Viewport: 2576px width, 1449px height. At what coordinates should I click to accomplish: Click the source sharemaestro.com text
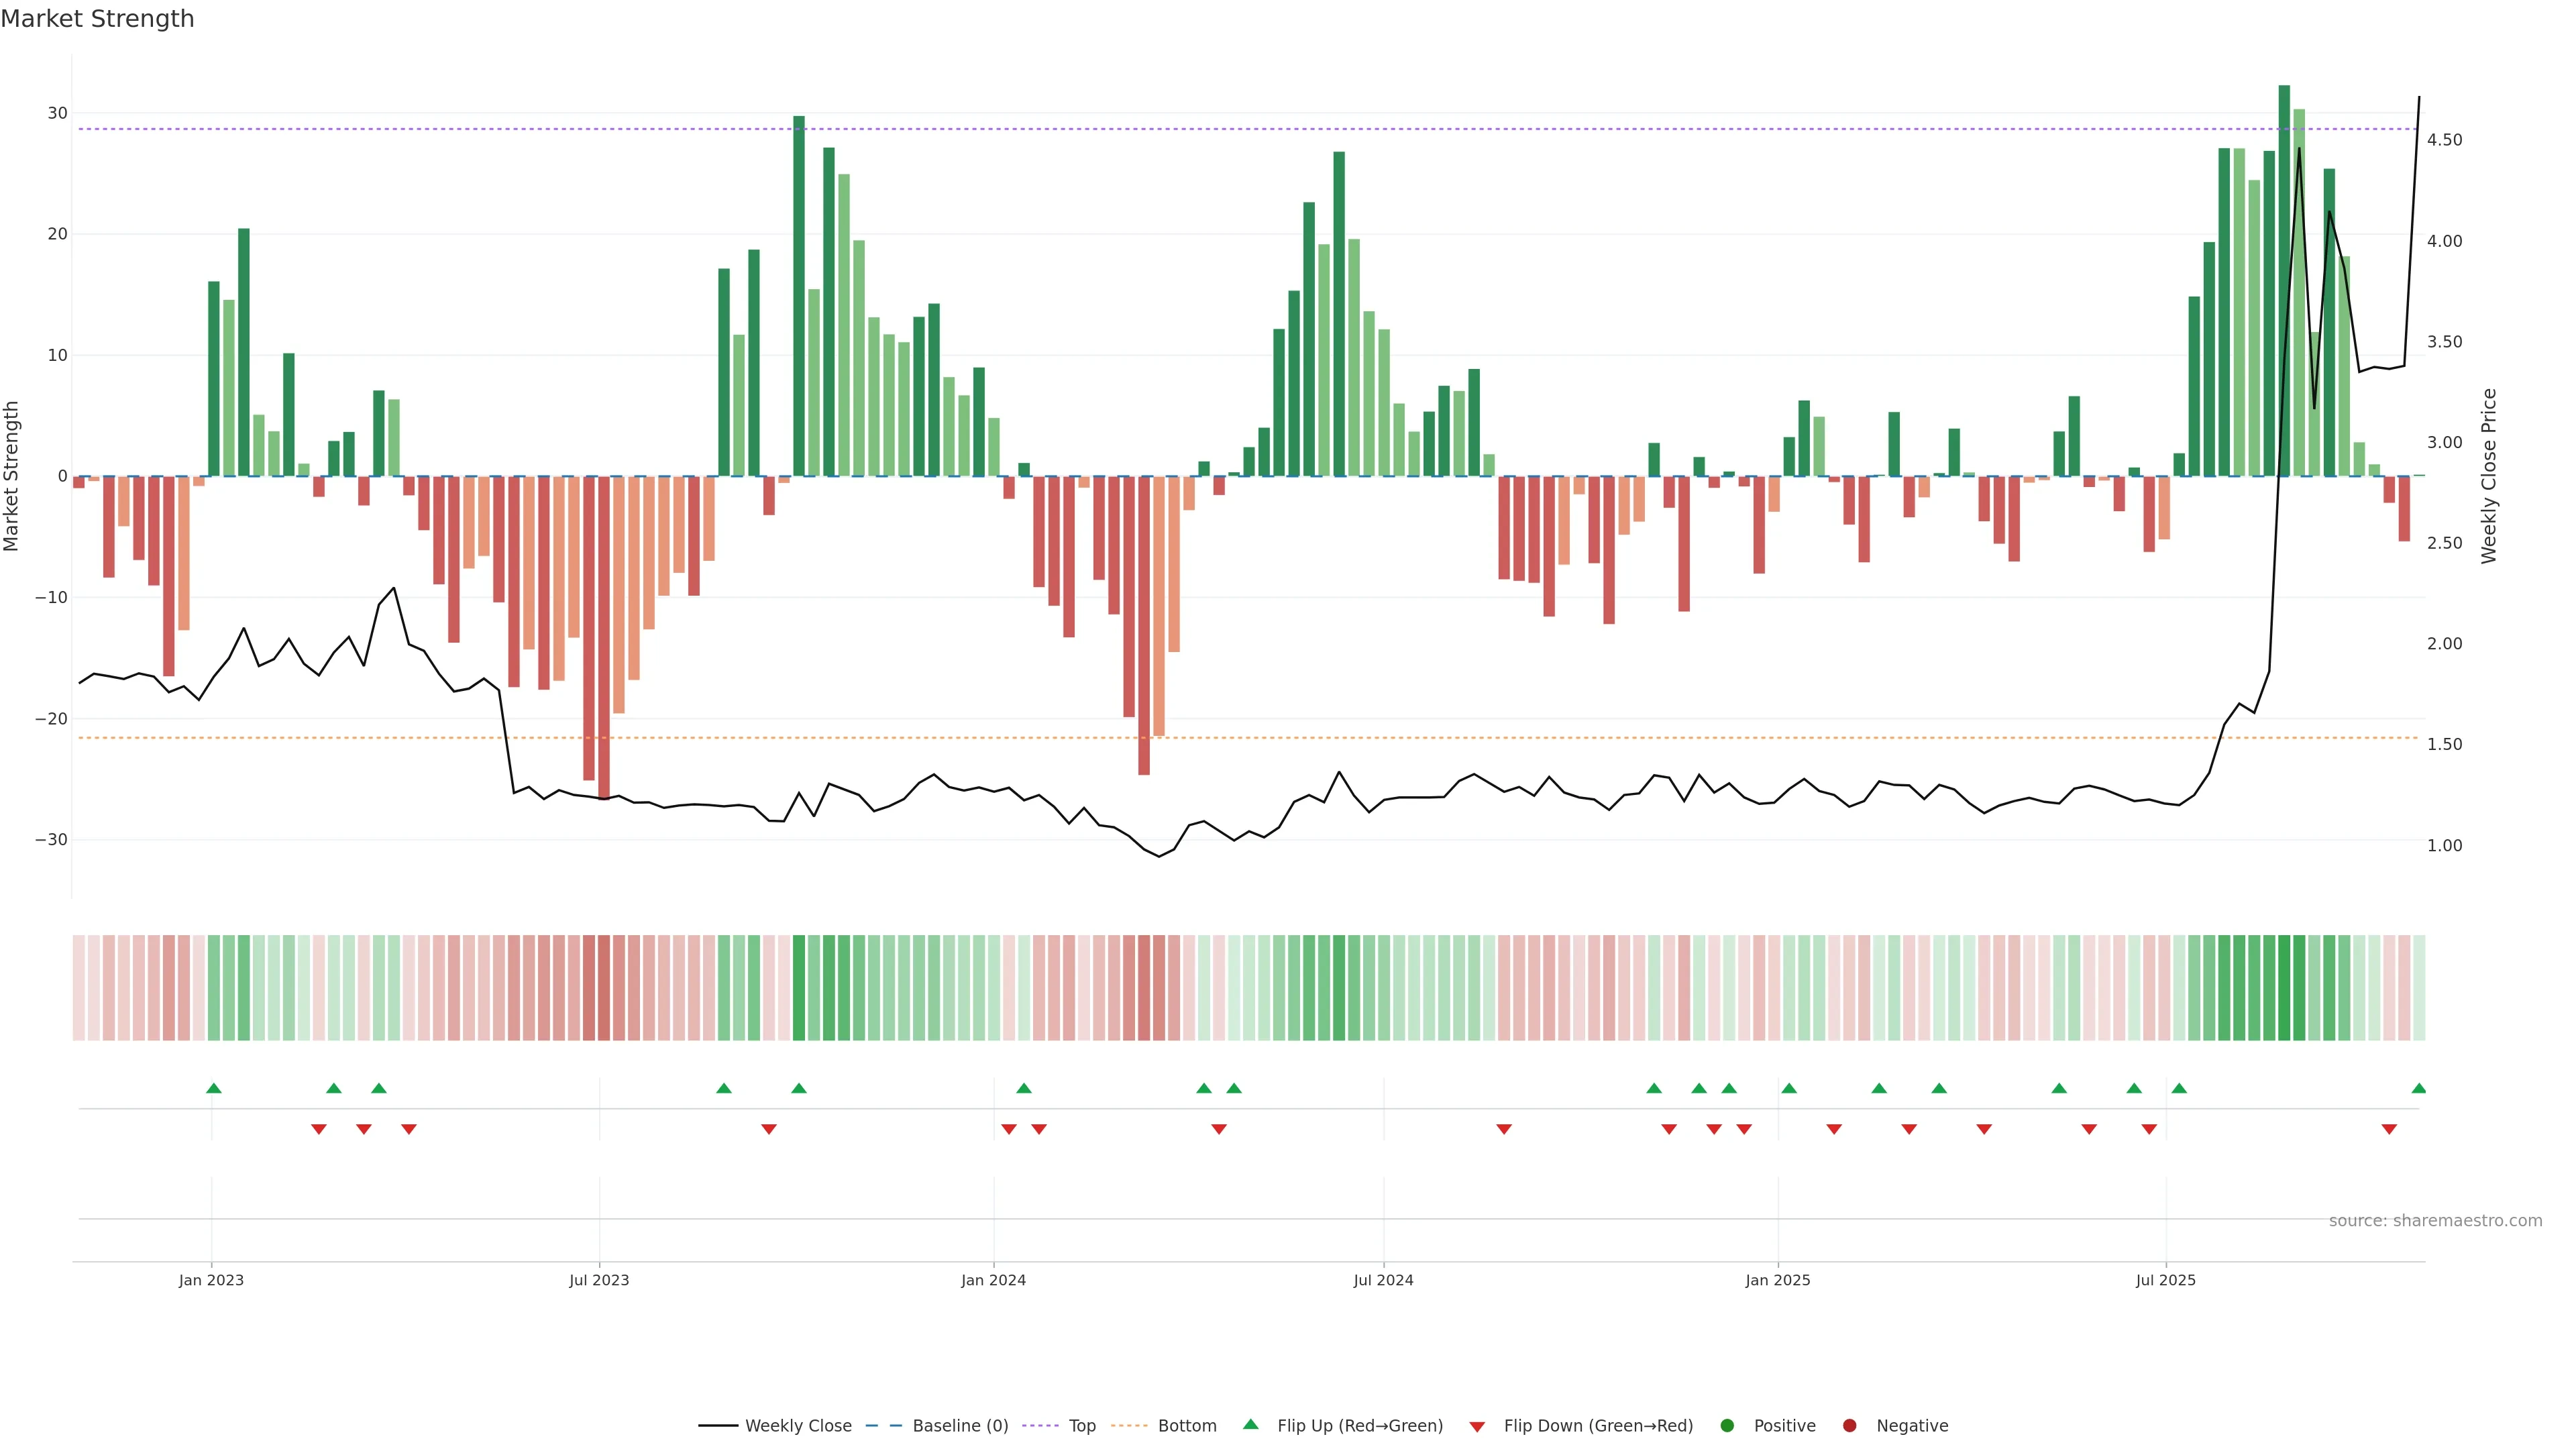coord(2435,1220)
